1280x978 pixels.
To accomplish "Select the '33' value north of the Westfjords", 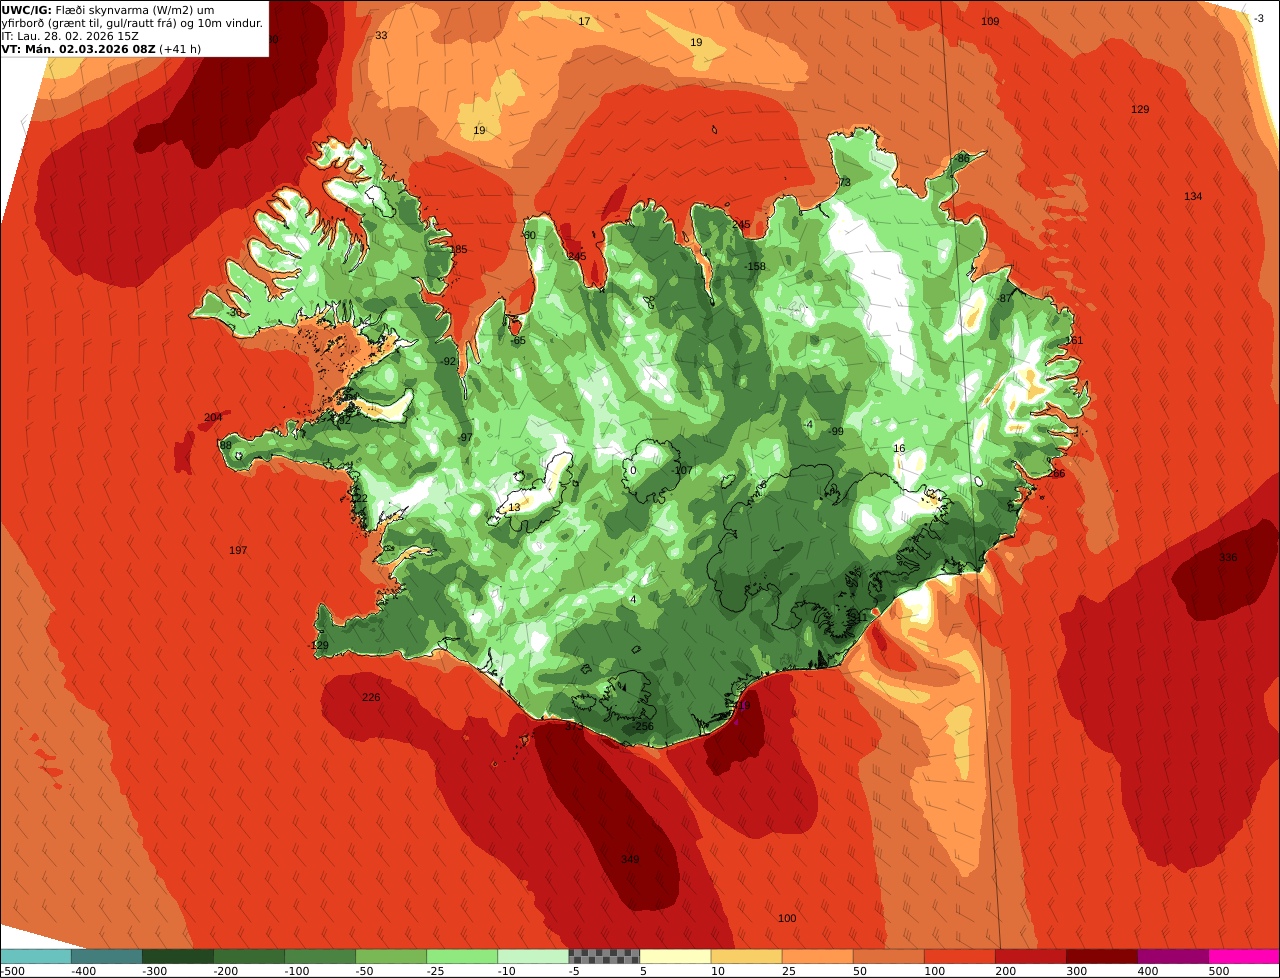I will tap(381, 35).
